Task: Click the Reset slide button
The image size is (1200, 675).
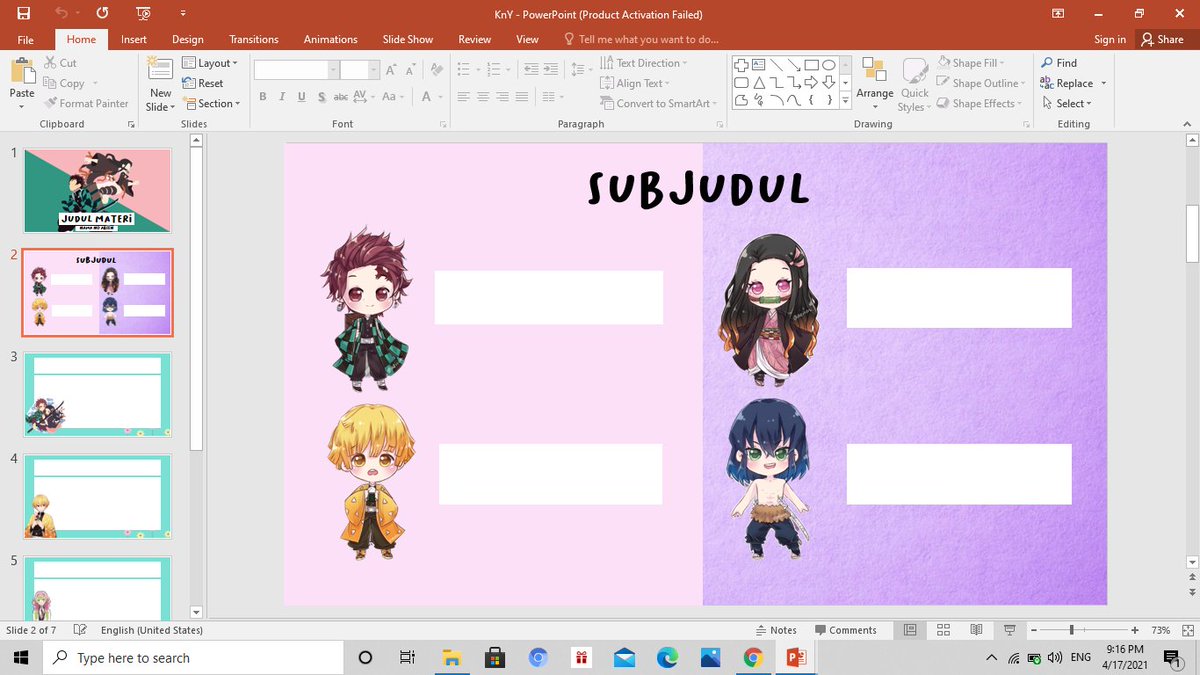Action: coord(203,83)
